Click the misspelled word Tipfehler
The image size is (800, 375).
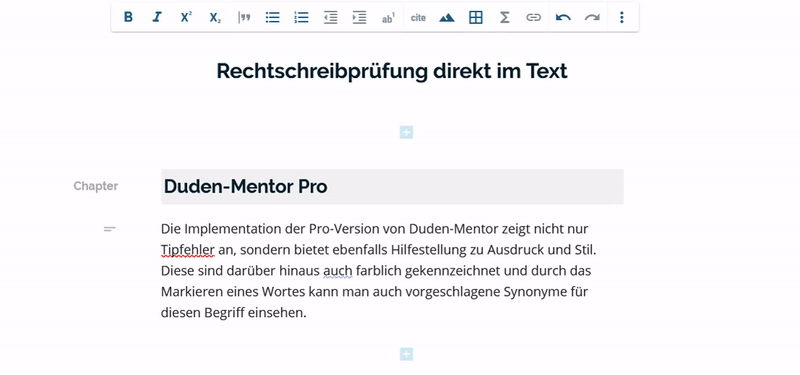(x=188, y=250)
